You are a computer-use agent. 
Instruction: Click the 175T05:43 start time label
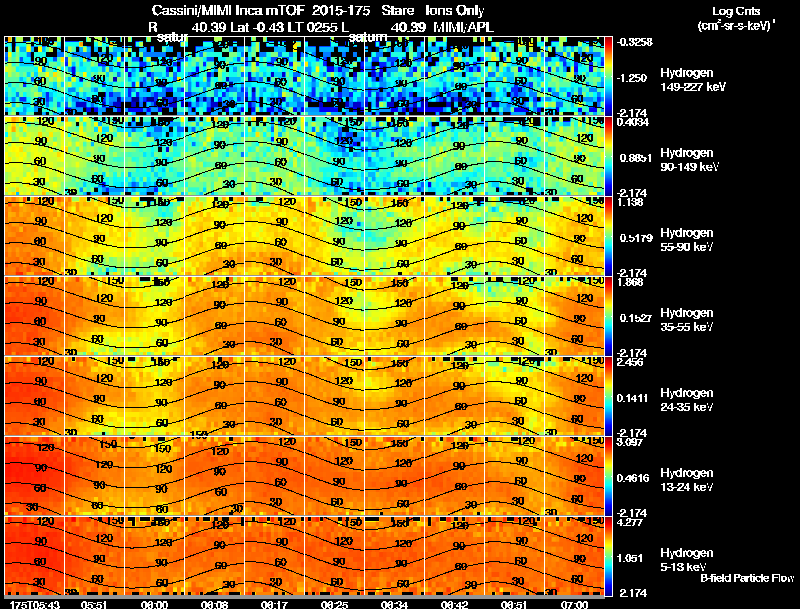pos(35,604)
